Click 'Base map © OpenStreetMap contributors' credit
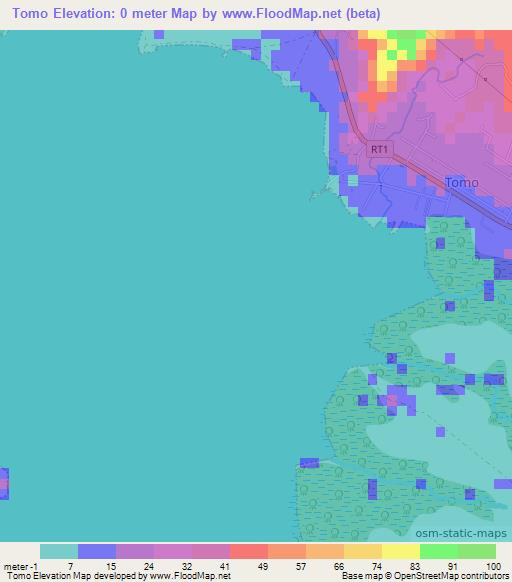 click(425, 576)
